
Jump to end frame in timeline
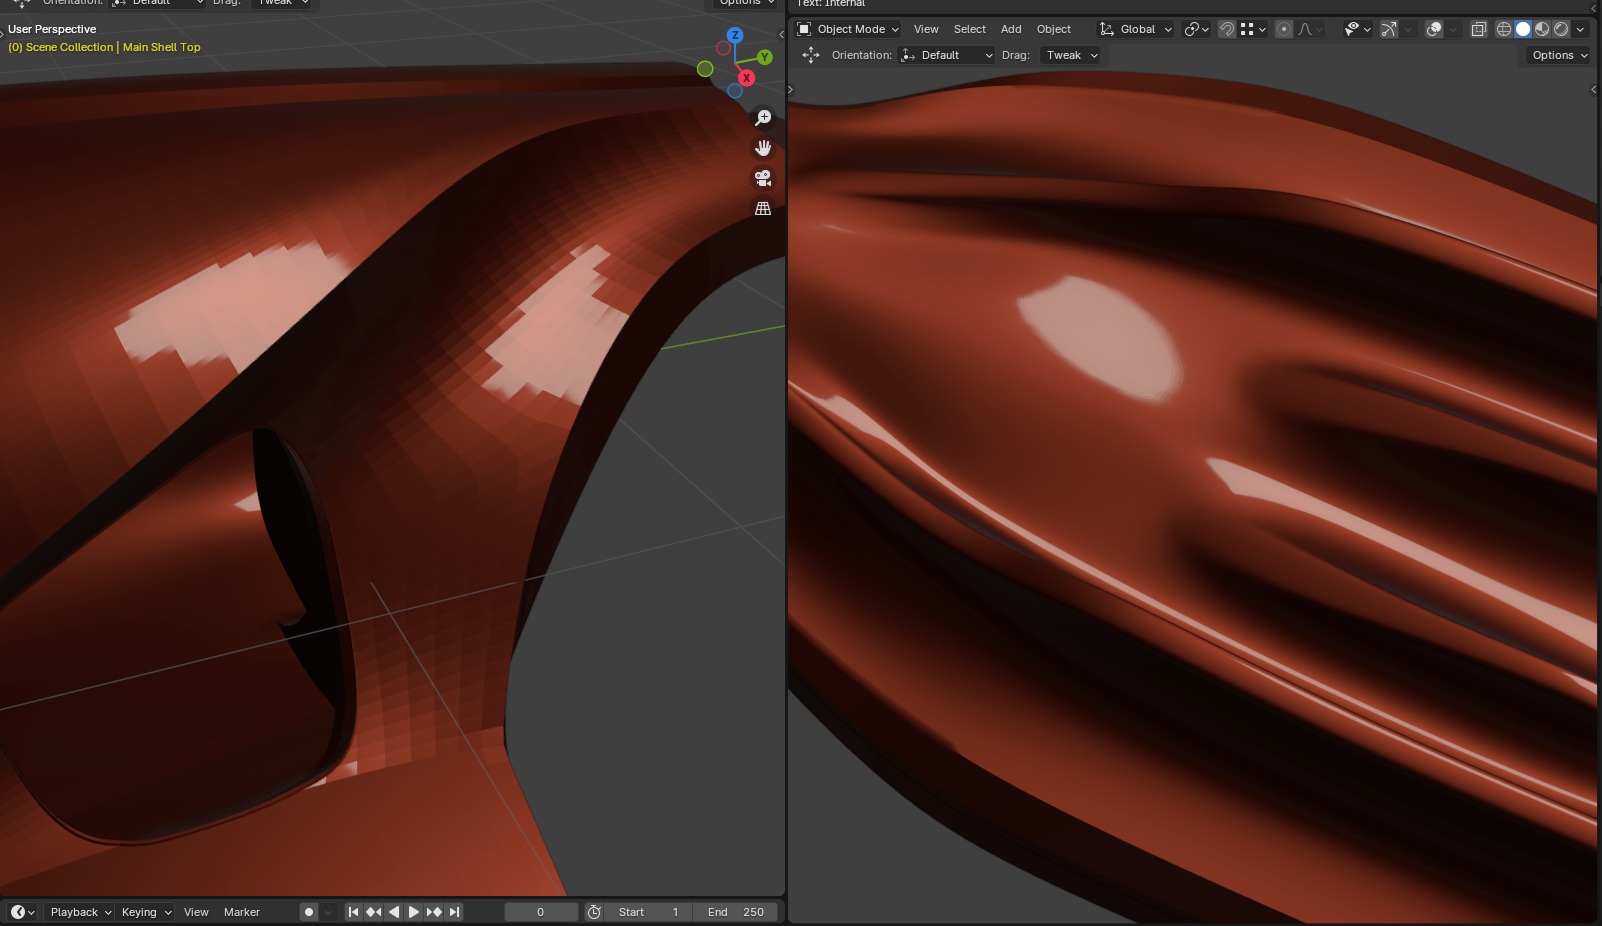coord(454,912)
